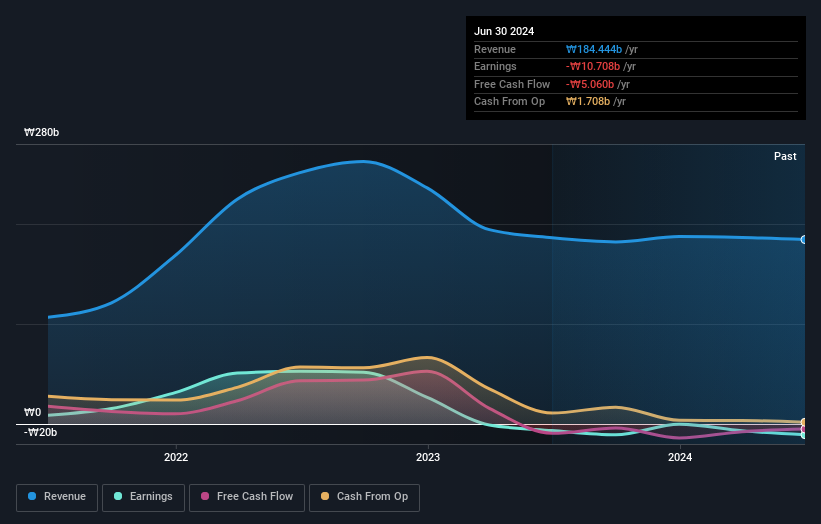The width and height of the screenshot is (821, 524).
Task: Toggle the Cash From Op legend button
Action: click(364, 497)
